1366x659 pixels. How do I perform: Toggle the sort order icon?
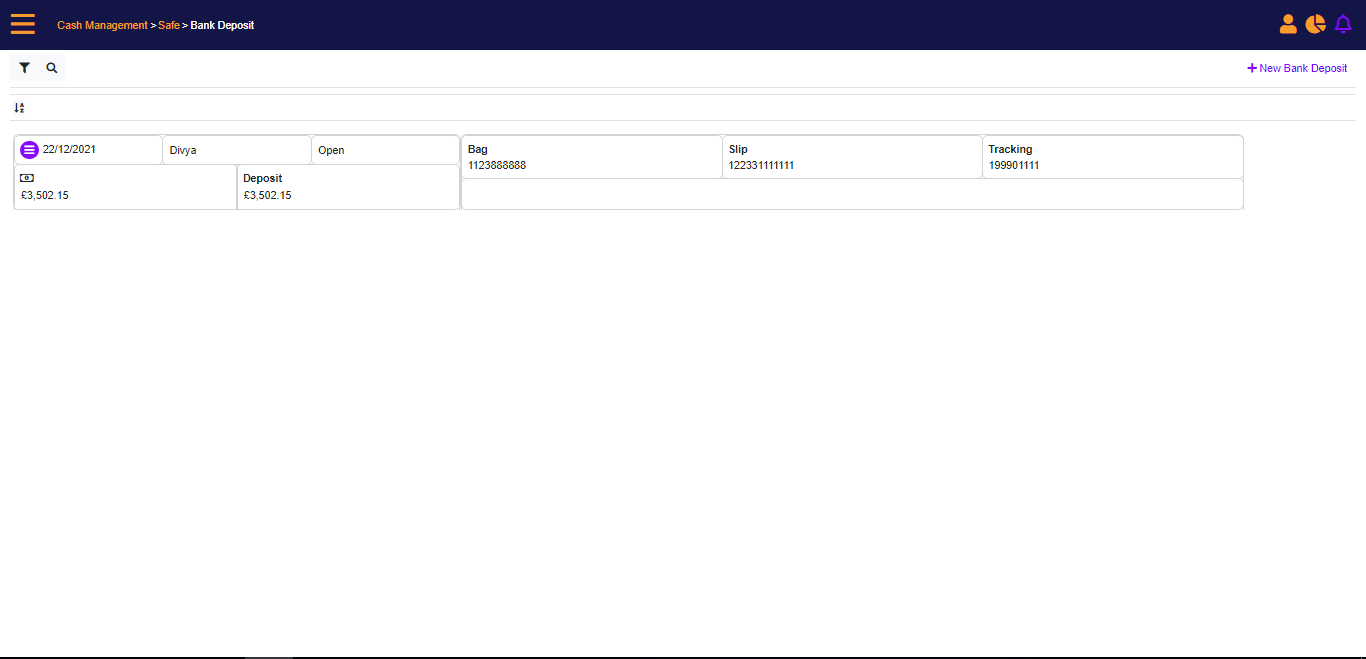click(19, 108)
